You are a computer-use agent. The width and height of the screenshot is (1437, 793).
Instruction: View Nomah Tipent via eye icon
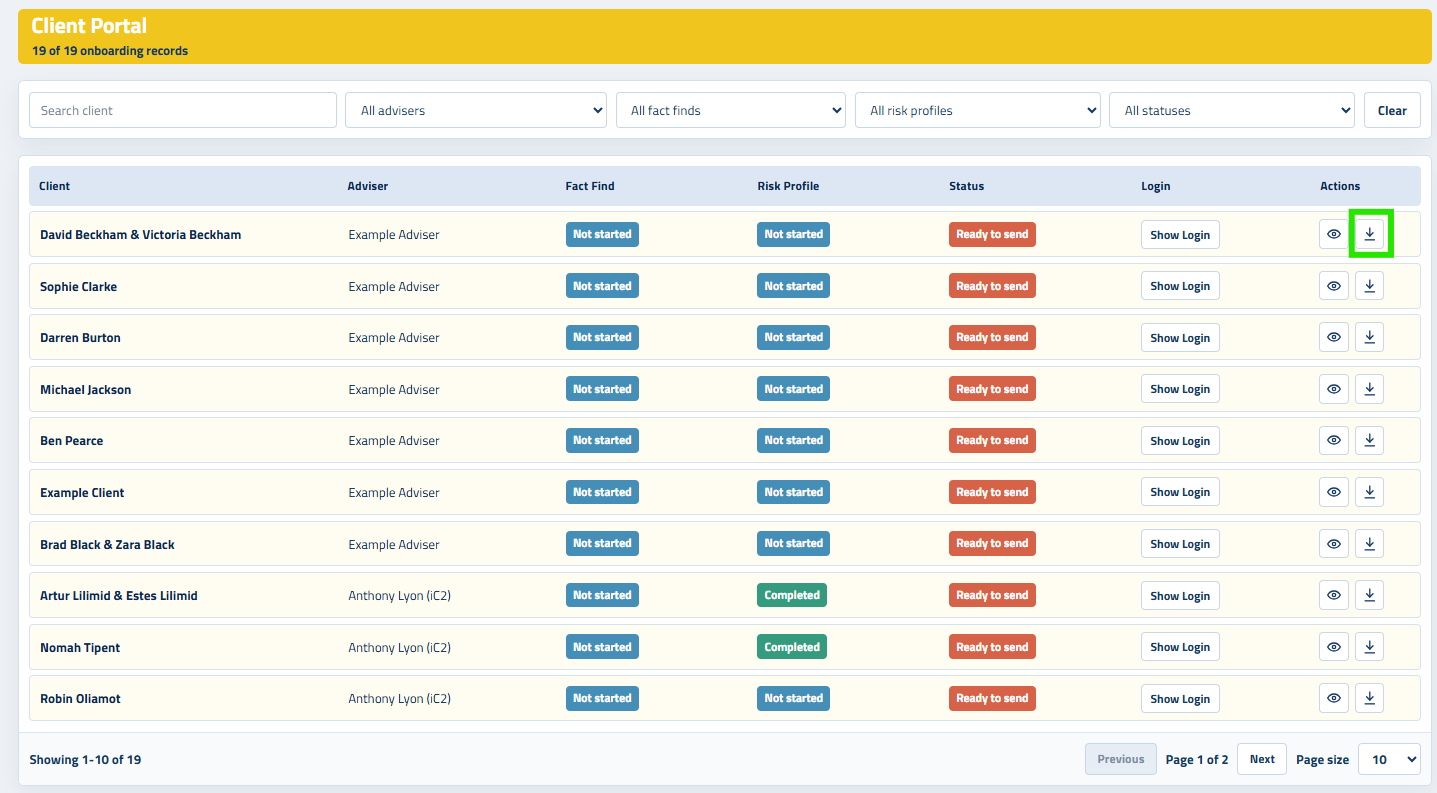click(1334, 647)
